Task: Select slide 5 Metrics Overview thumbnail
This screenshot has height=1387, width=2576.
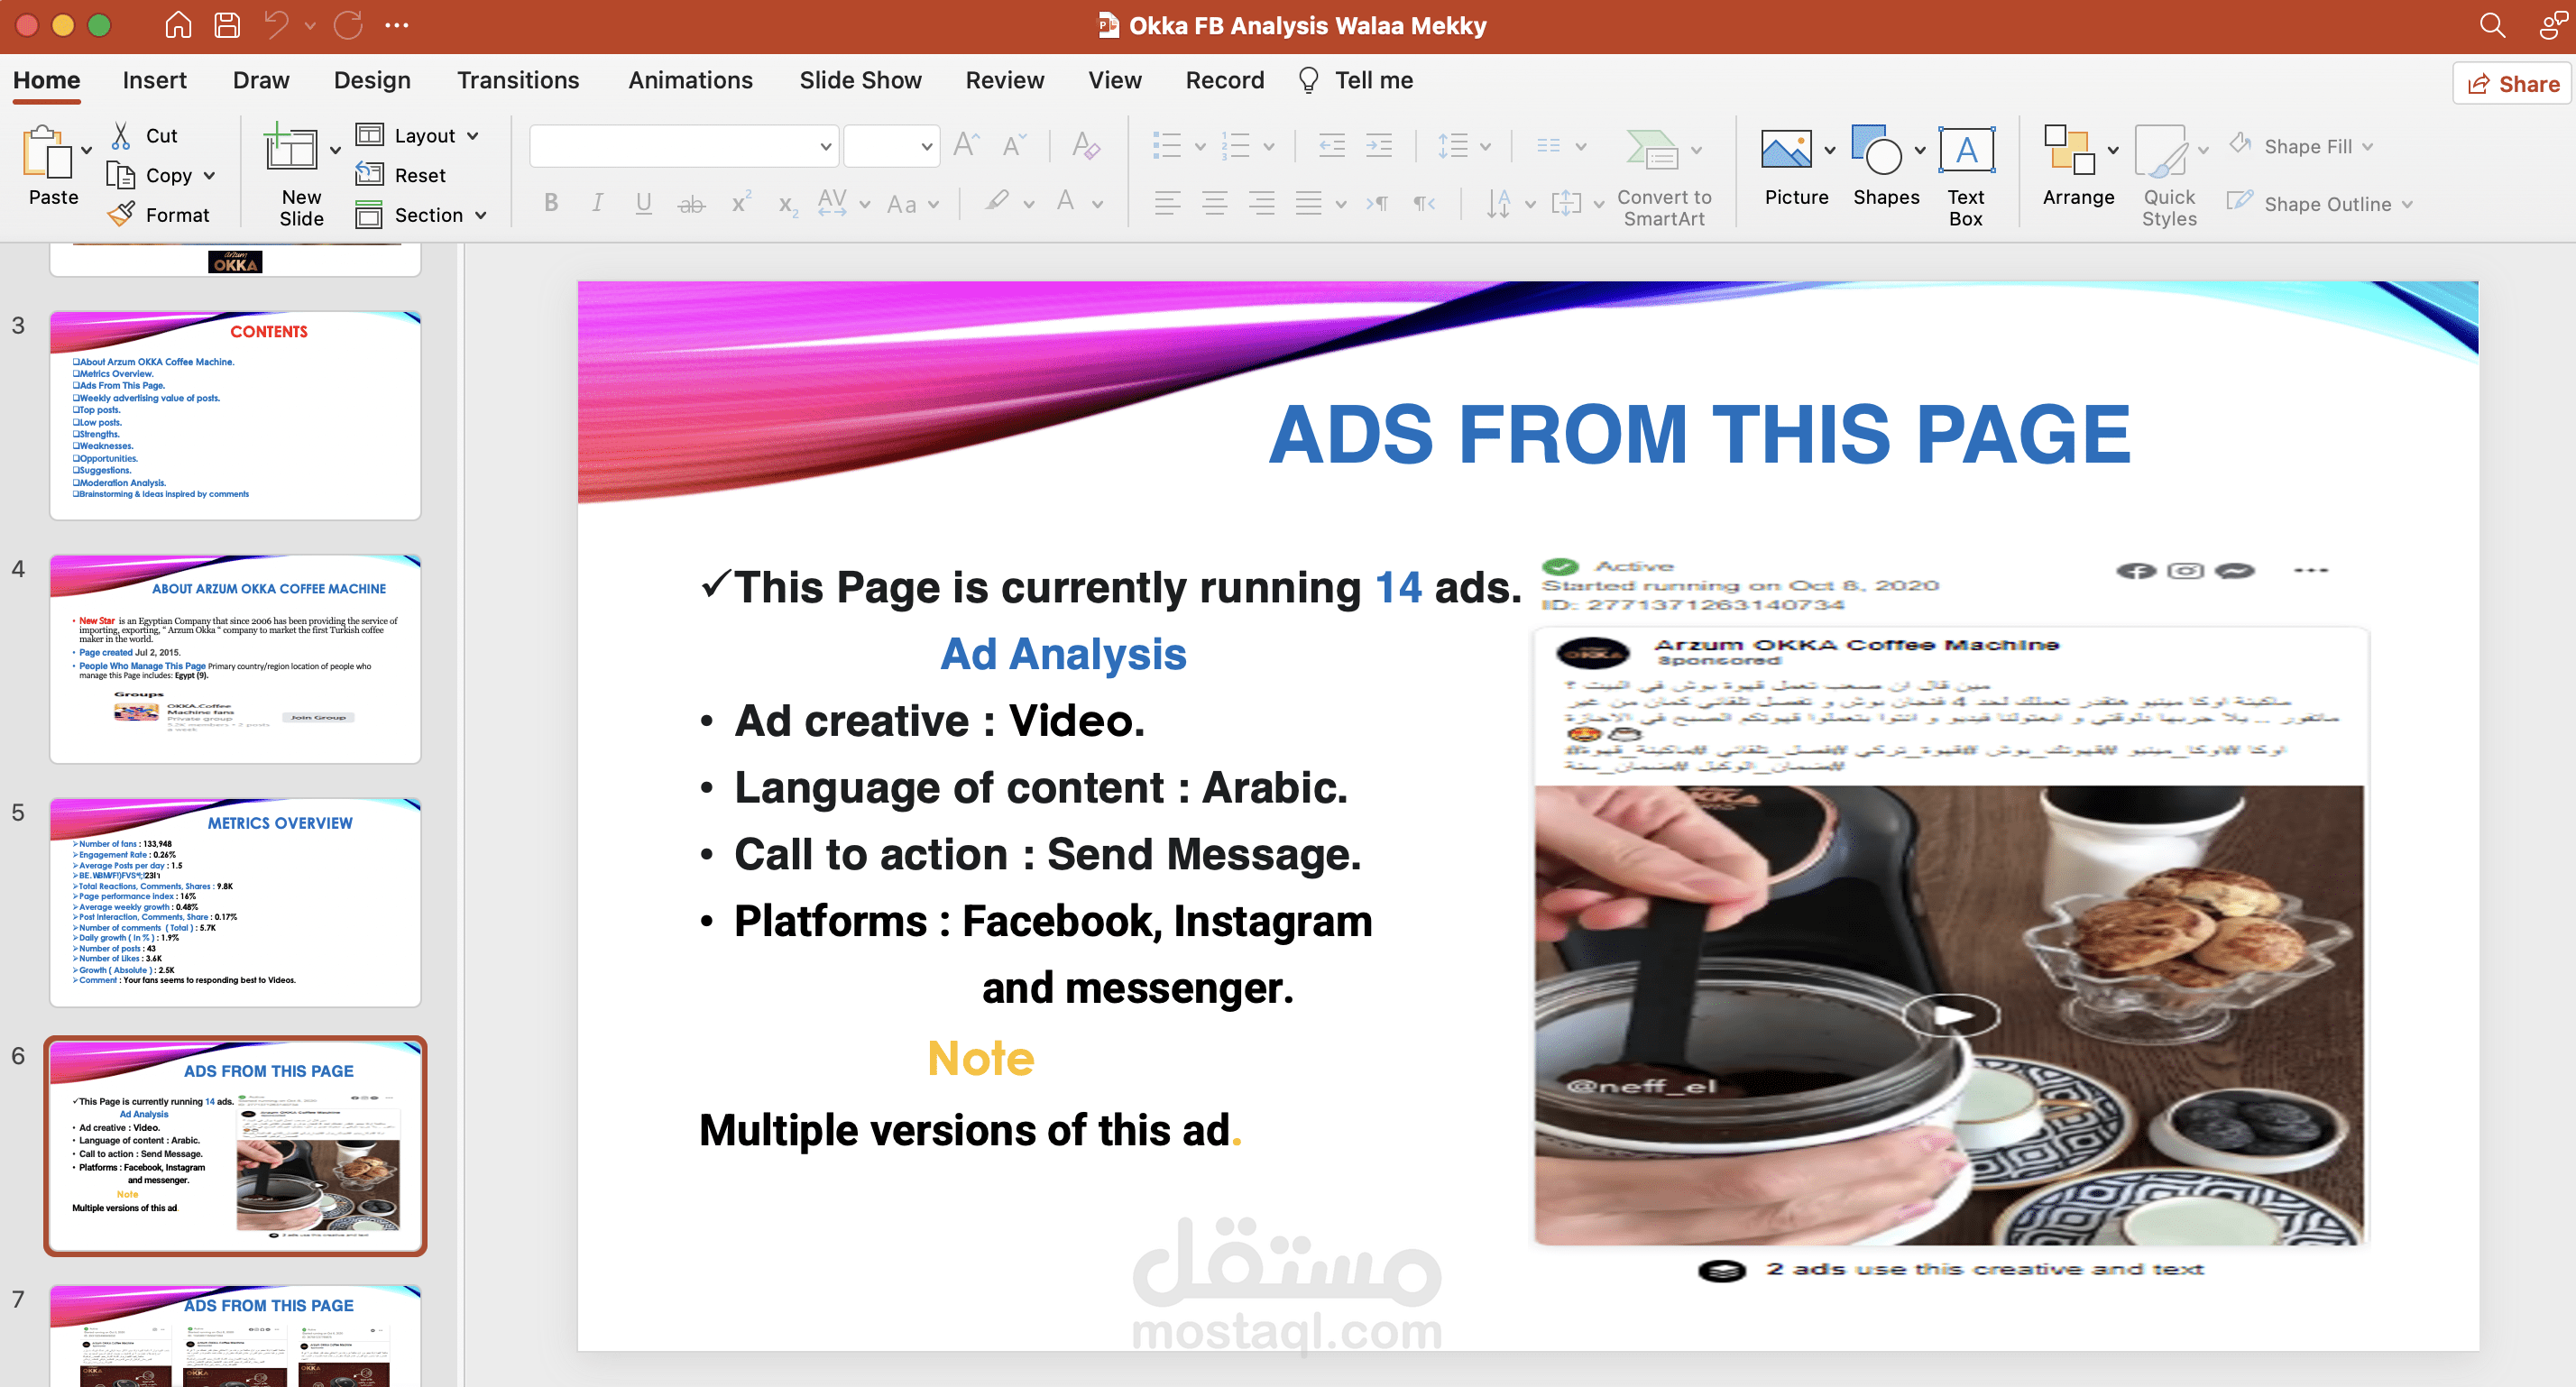Action: click(x=235, y=902)
